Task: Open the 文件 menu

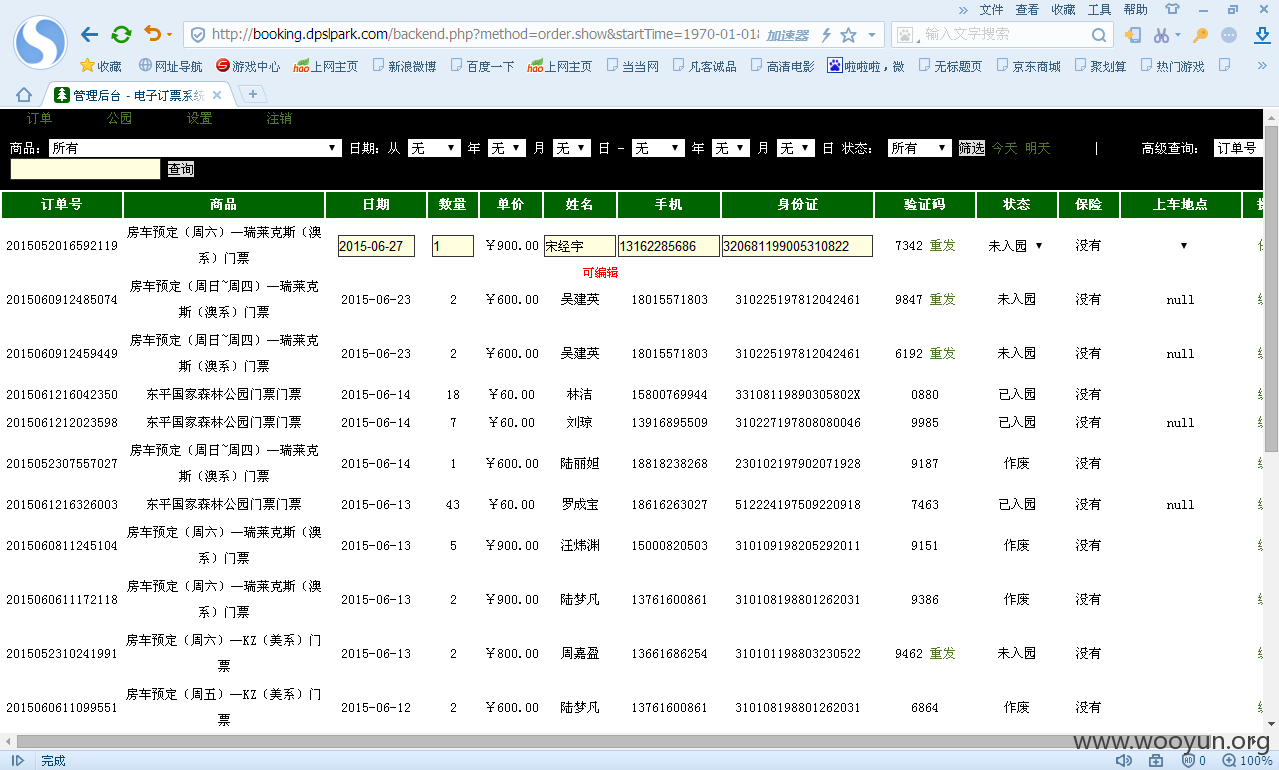Action: coord(991,9)
